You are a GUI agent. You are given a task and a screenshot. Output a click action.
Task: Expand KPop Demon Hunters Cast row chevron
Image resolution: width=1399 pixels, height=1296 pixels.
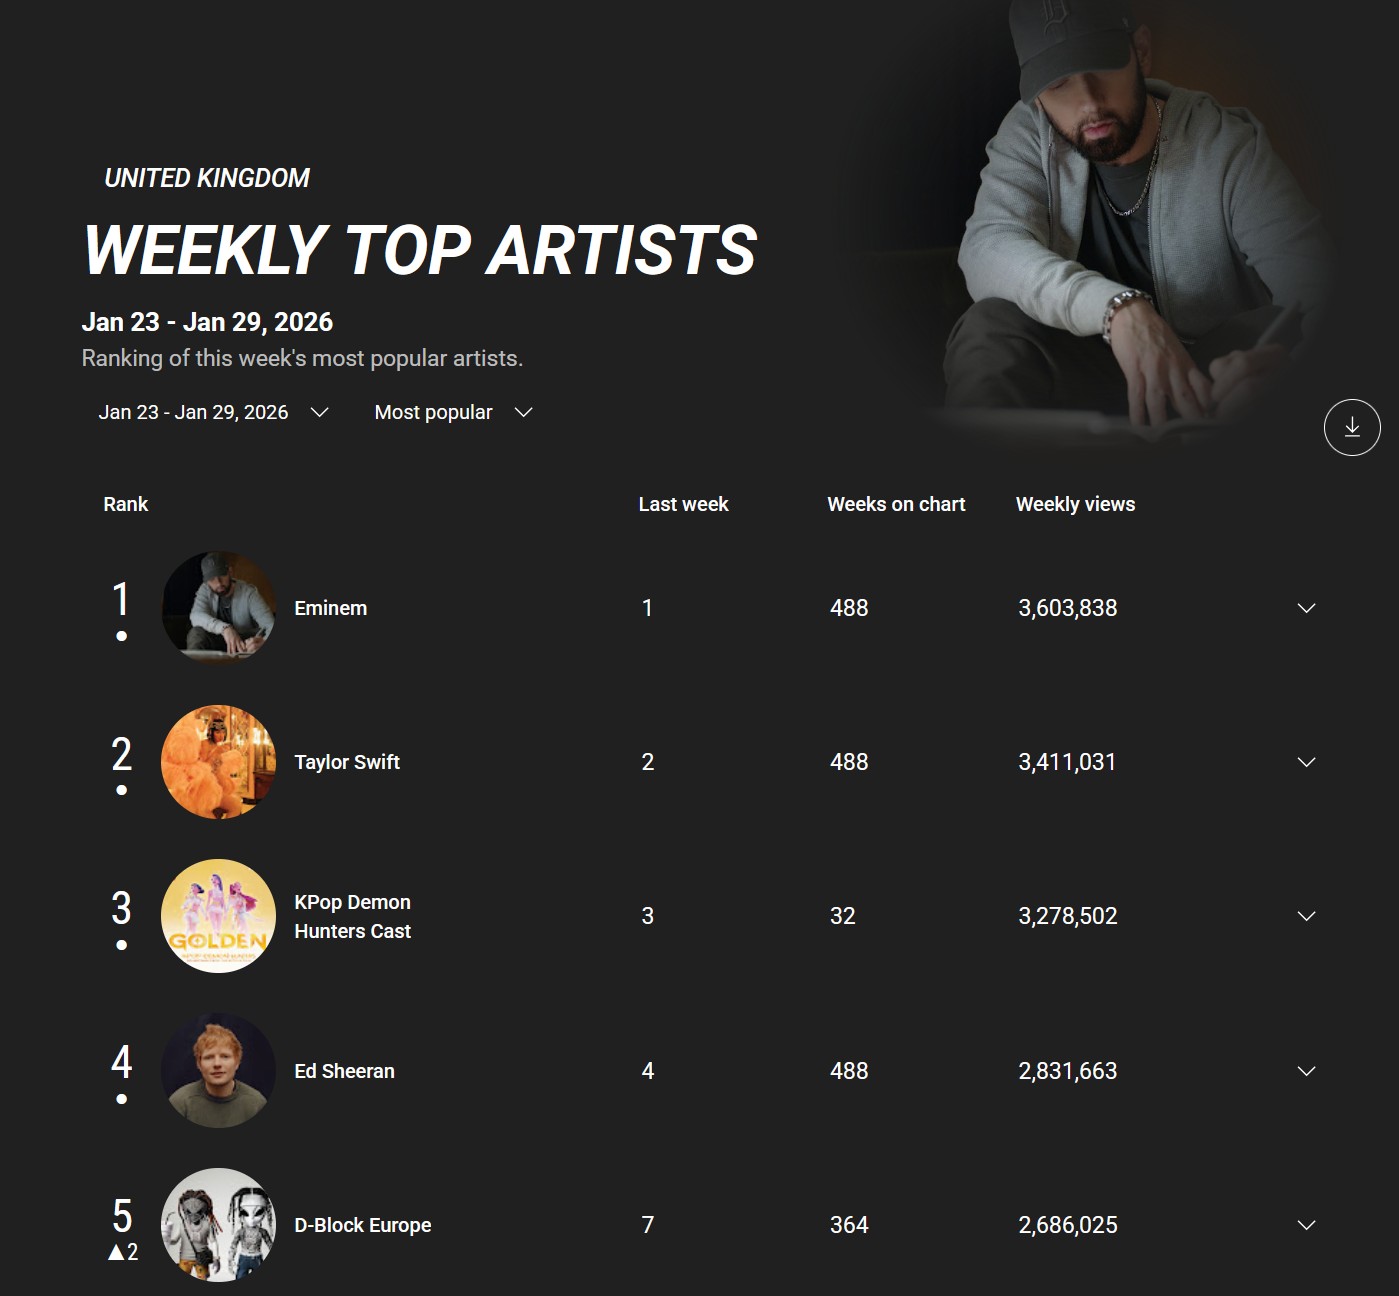point(1305,916)
